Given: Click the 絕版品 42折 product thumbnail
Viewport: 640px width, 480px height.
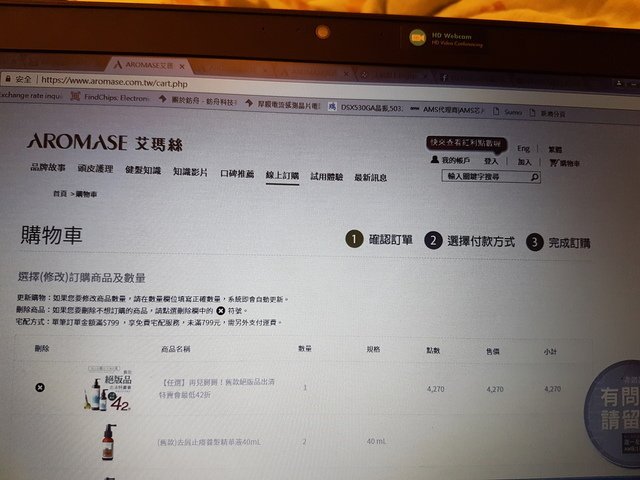Looking at the screenshot, I should (108, 389).
